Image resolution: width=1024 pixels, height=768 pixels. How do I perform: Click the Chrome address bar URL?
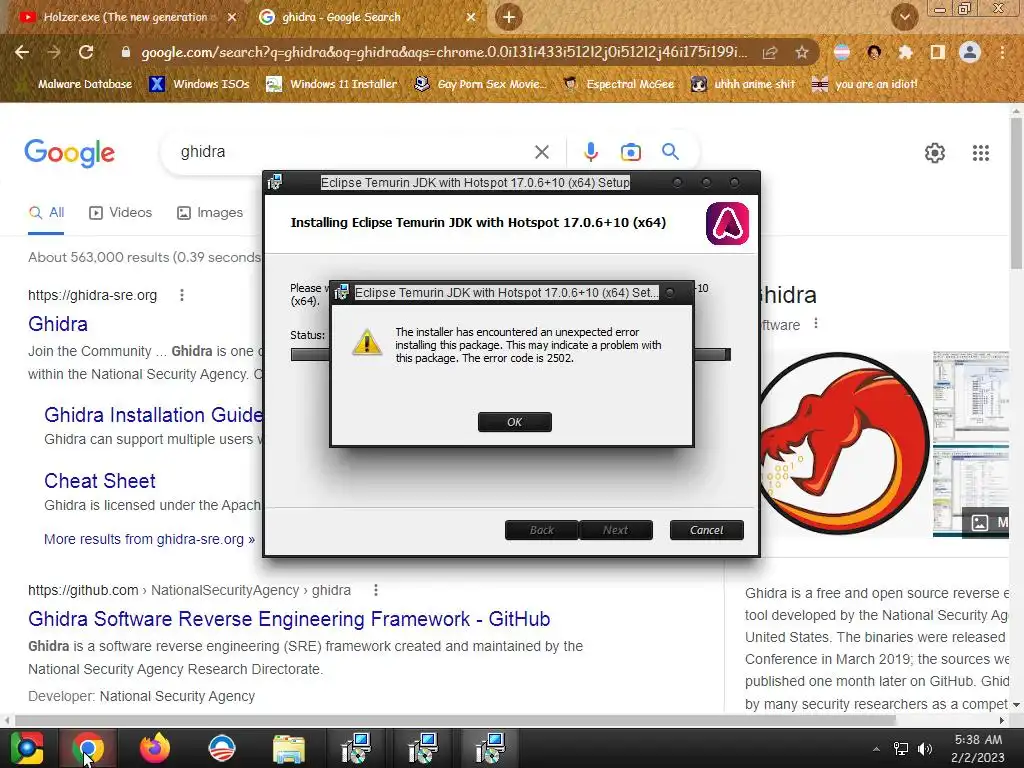(444, 52)
